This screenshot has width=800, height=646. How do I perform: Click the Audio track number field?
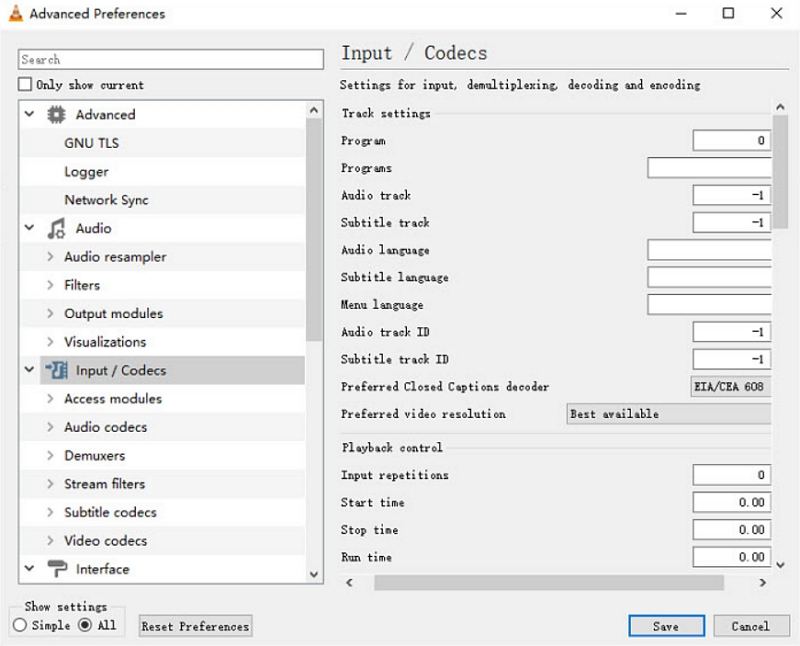pyautogui.click(x=732, y=195)
